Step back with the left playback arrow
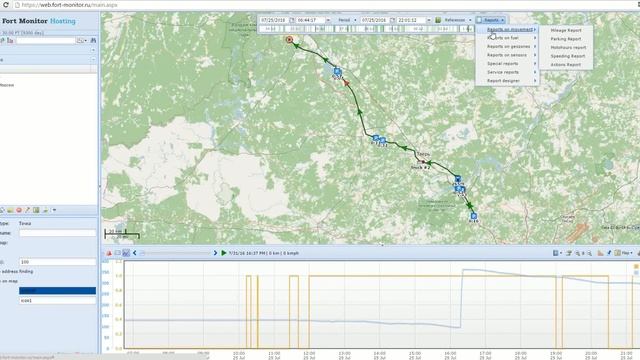Image resolution: width=640 pixels, height=360 pixels. [135, 253]
